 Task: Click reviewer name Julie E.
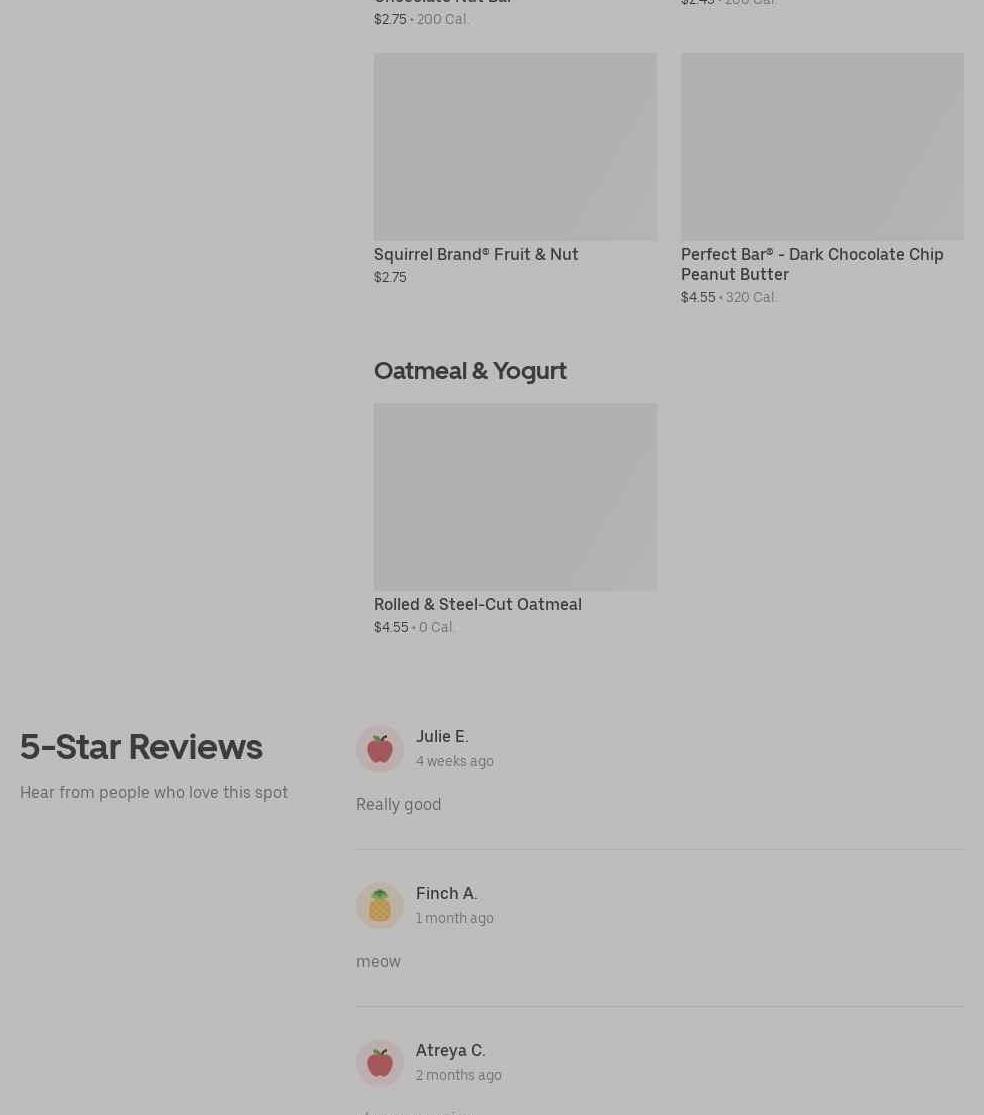pos(442,737)
